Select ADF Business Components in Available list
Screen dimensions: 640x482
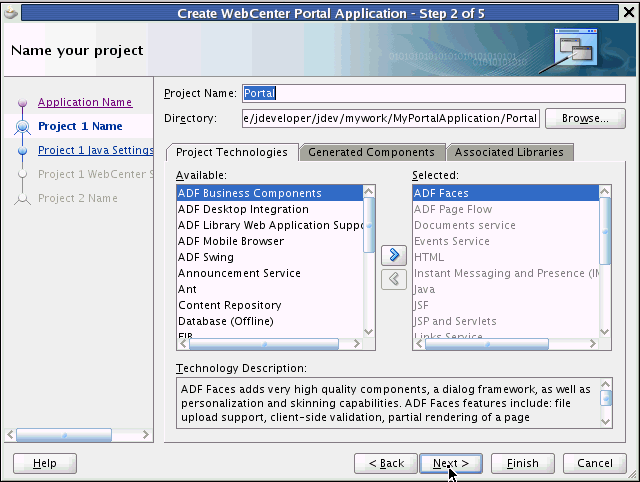[269, 193]
